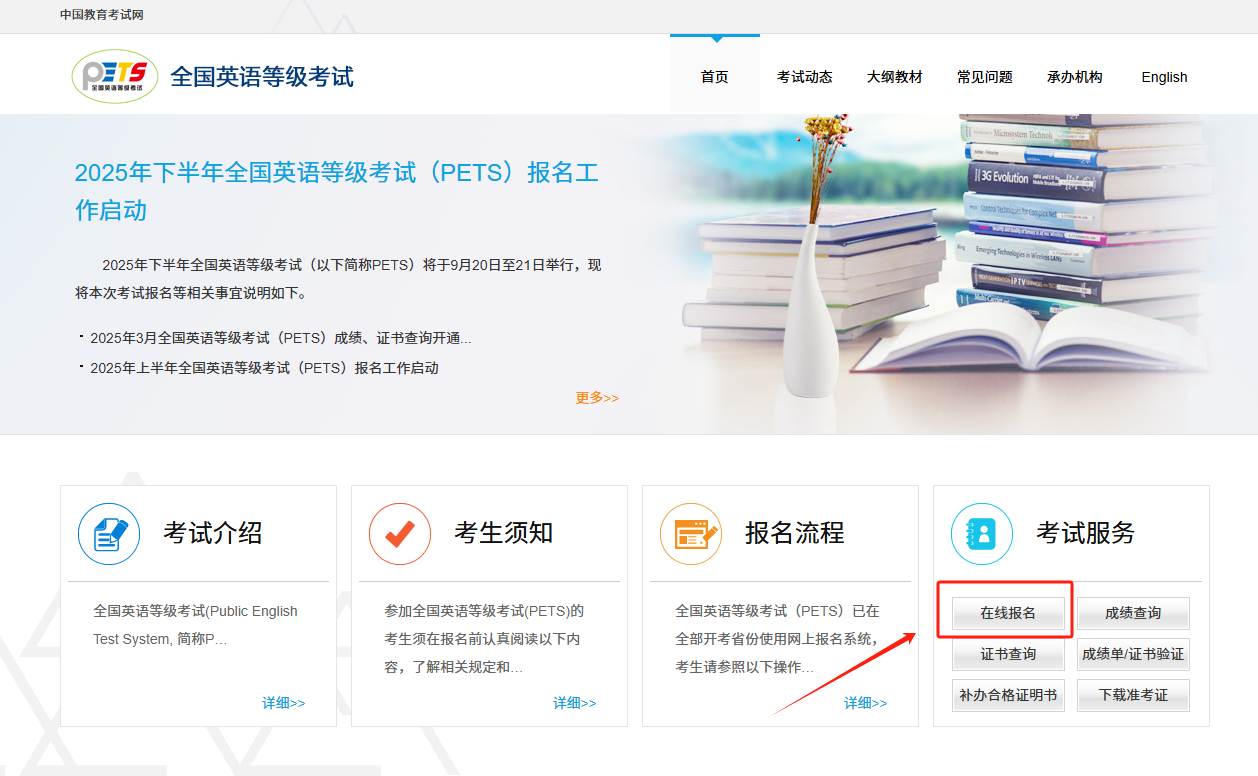1258x776 pixels.
Task: Click the 考试介绍 card heading
Action: coord(213,533)
